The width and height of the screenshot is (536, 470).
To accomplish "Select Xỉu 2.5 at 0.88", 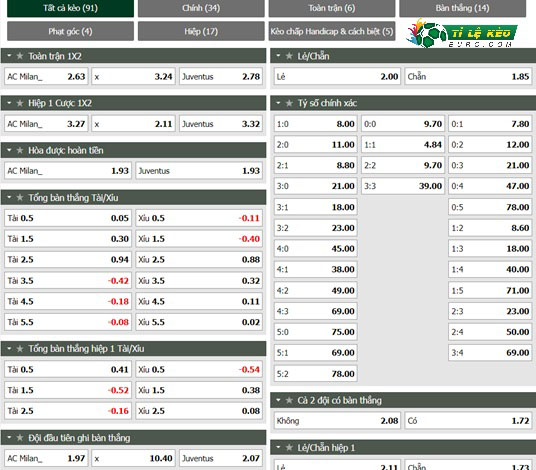I will [x=199, y=259].
